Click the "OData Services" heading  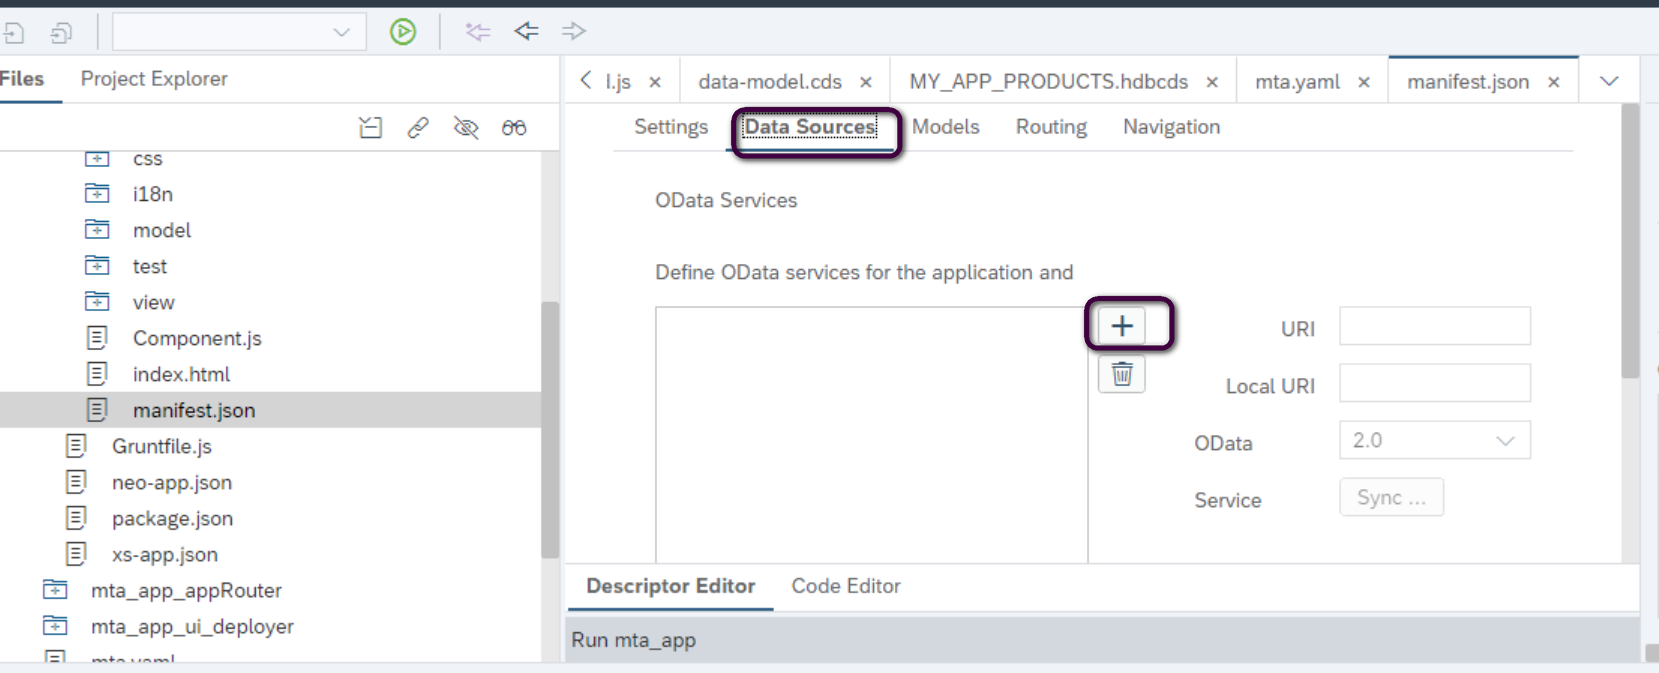[726, 201]
